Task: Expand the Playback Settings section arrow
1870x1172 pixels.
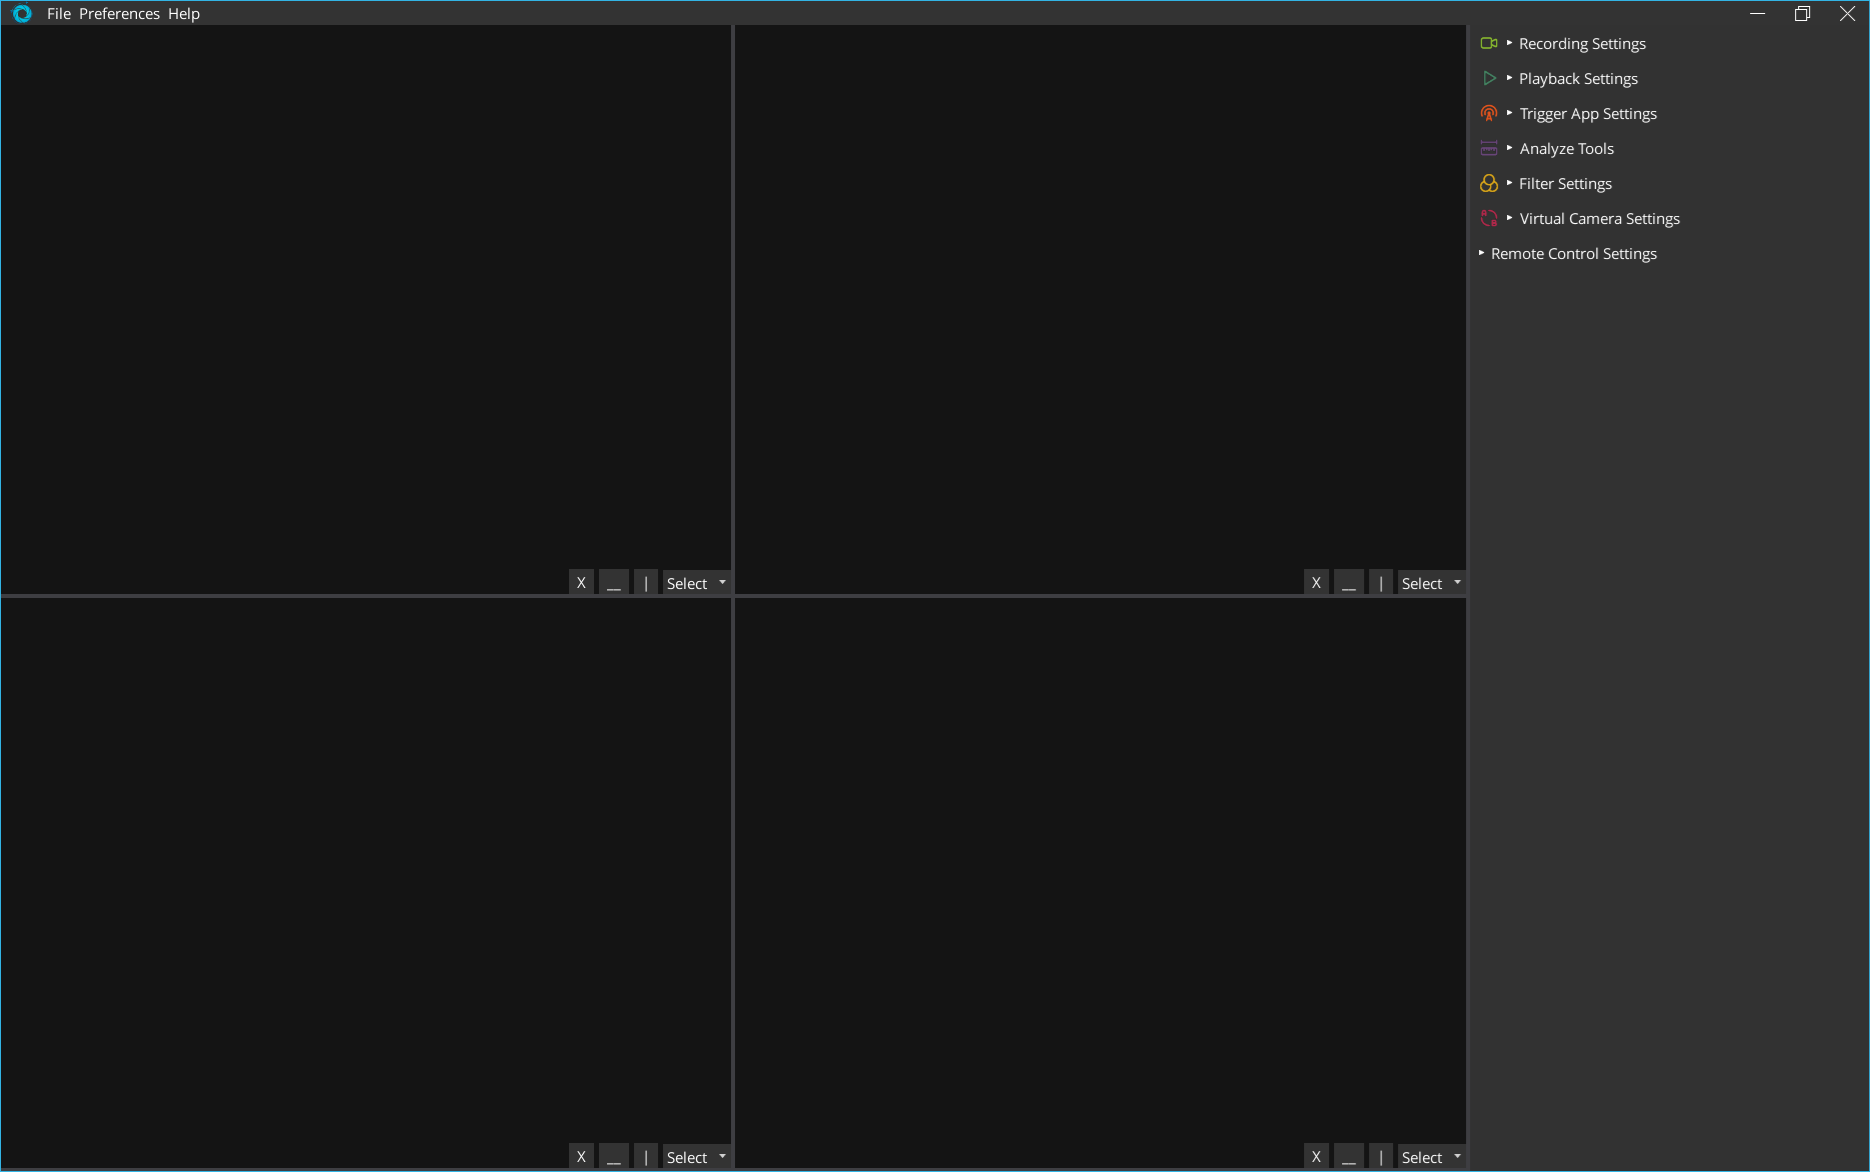Action: click(1509, 78)
